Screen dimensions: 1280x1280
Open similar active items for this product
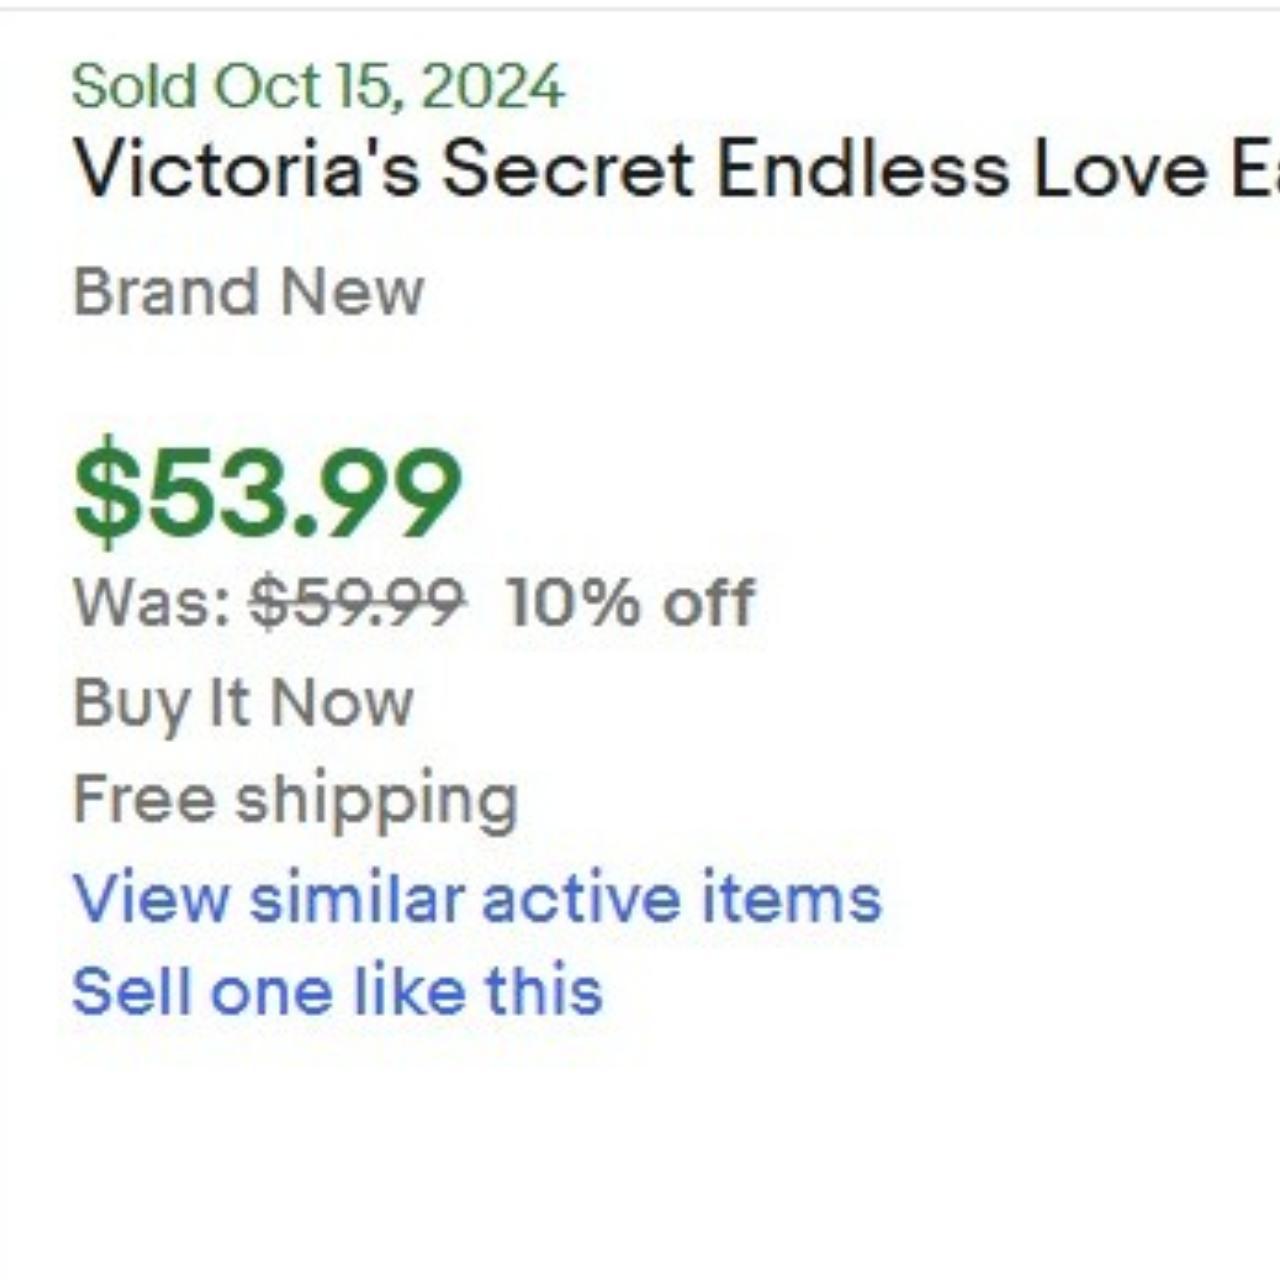(477, 898)
